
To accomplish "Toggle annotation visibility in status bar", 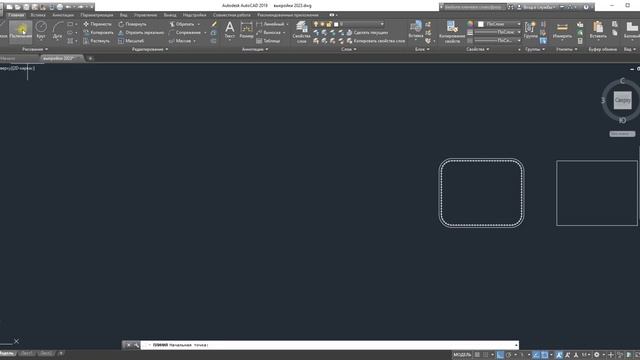I will click(559, 355).
